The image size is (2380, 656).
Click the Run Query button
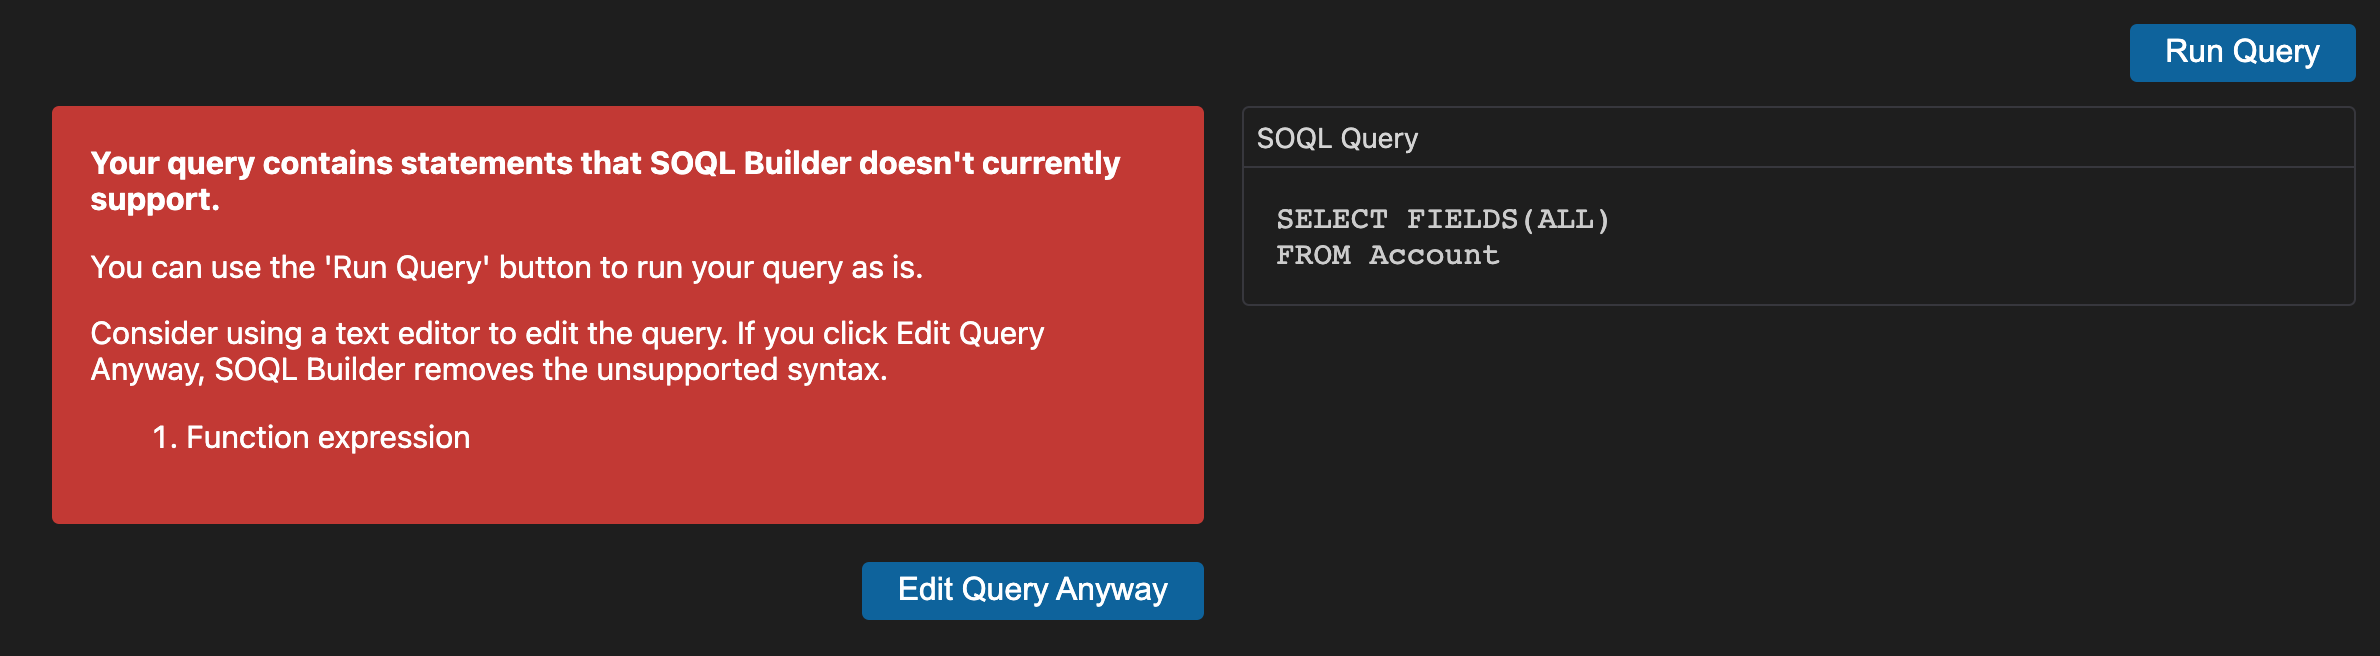(x=2242, y=51)
